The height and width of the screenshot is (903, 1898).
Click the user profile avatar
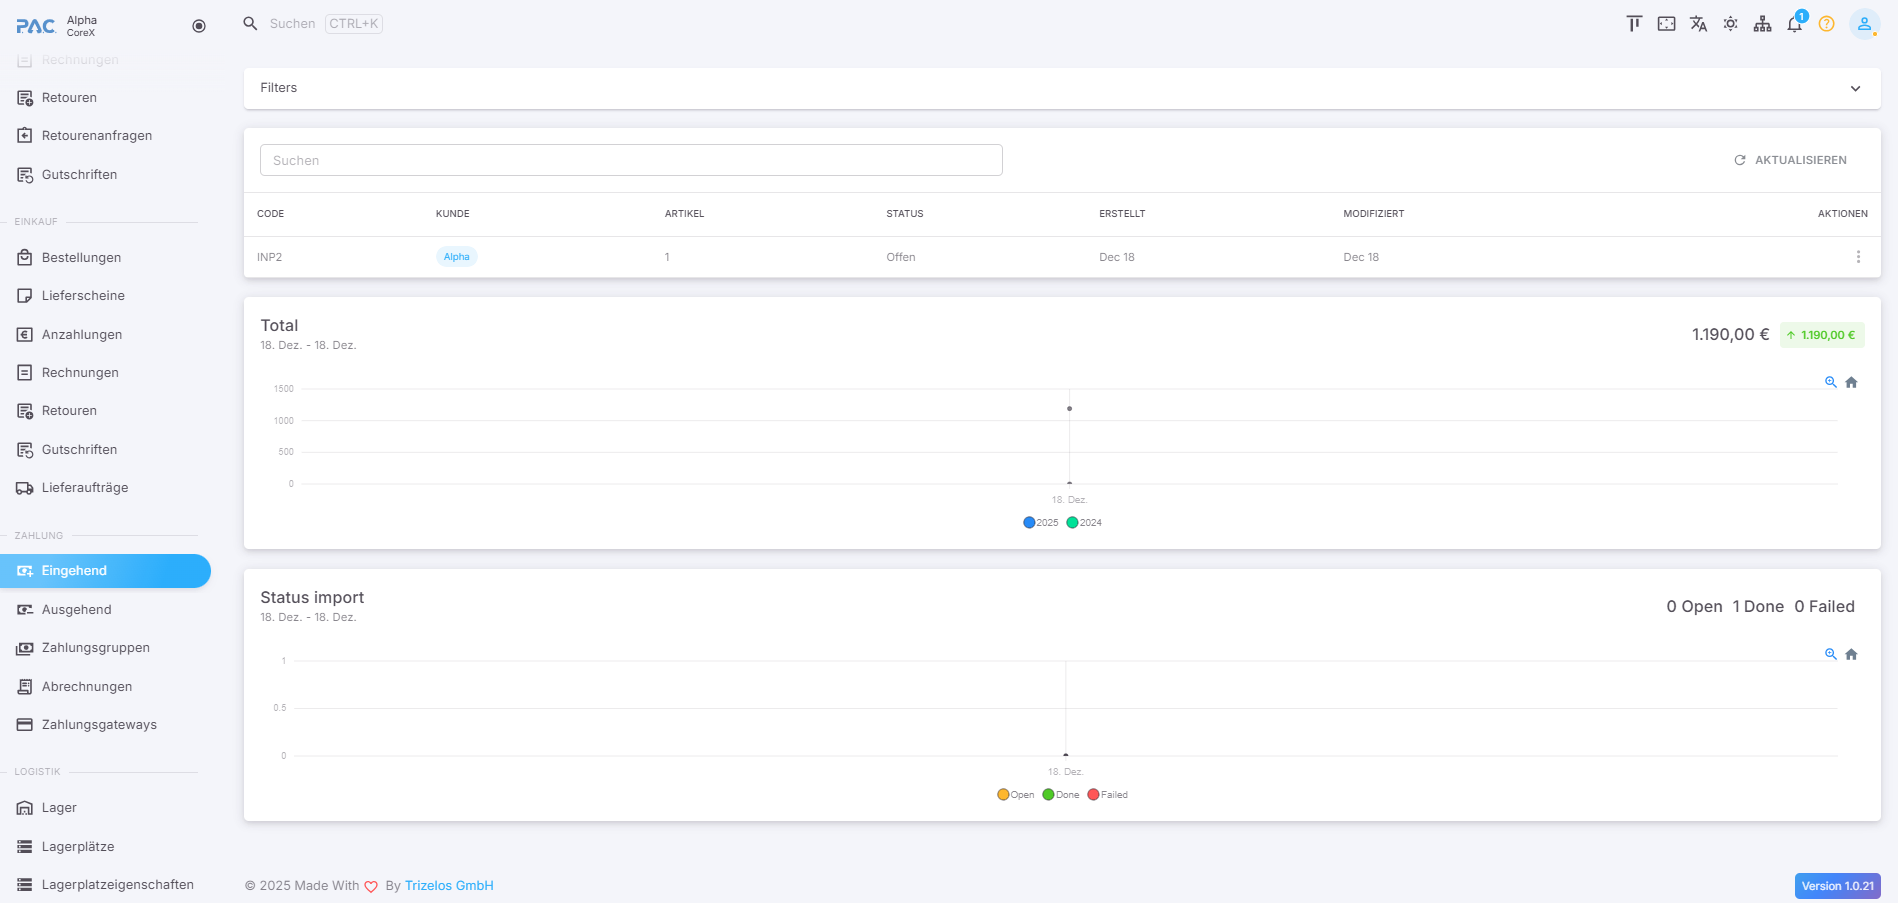point(1863,24)
